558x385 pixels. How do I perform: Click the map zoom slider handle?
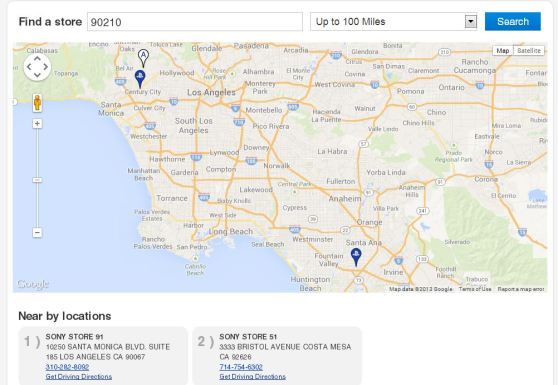click(37, 180)
